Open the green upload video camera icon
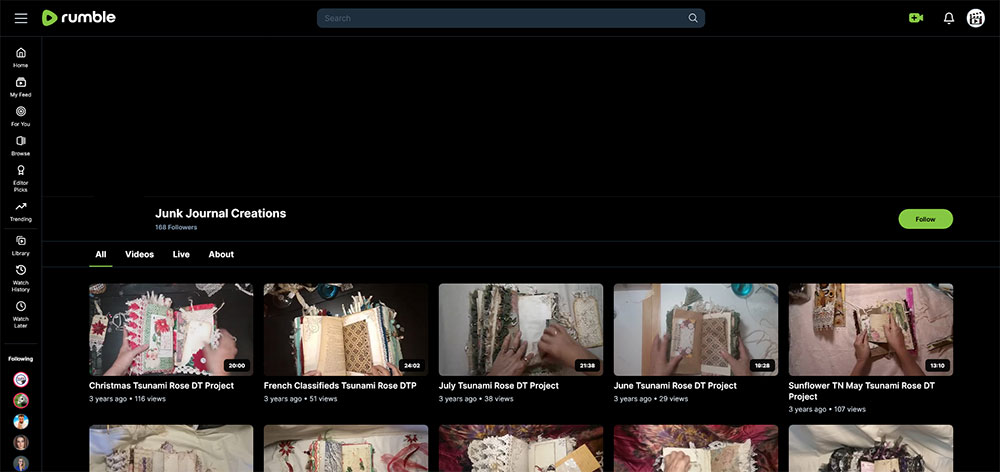 coord(916,18)
